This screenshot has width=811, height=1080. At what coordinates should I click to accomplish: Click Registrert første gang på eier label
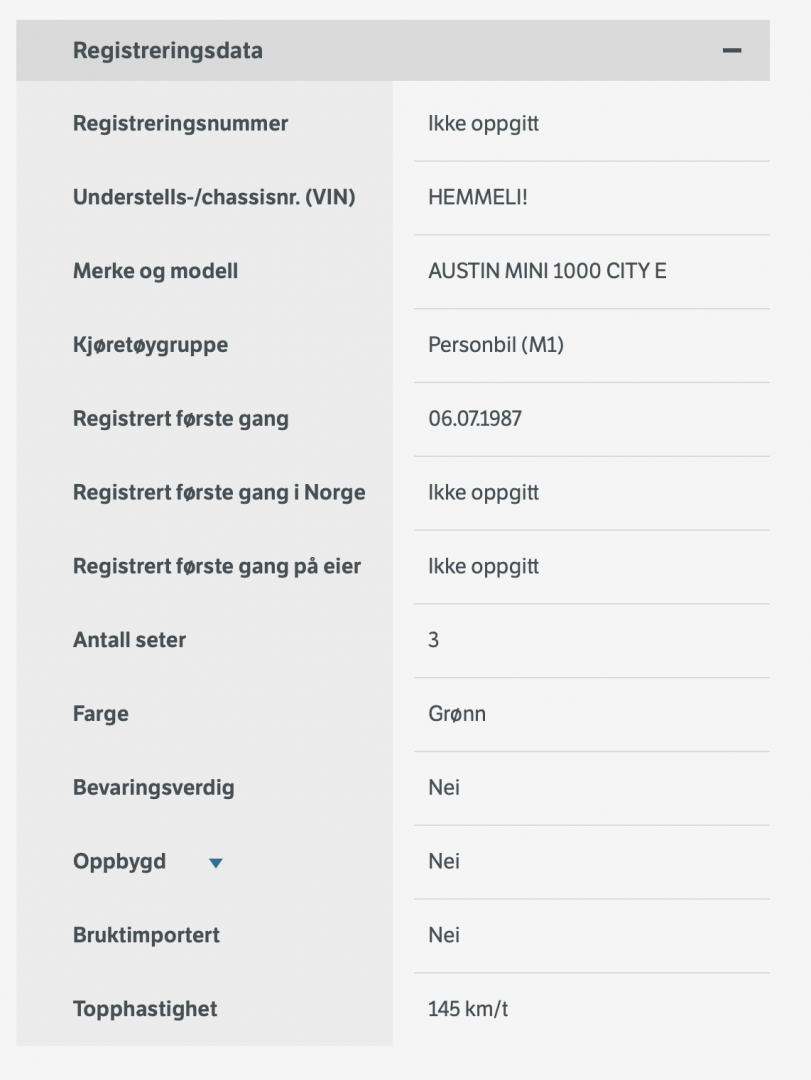pyautogui.click(x=217, y=566)
